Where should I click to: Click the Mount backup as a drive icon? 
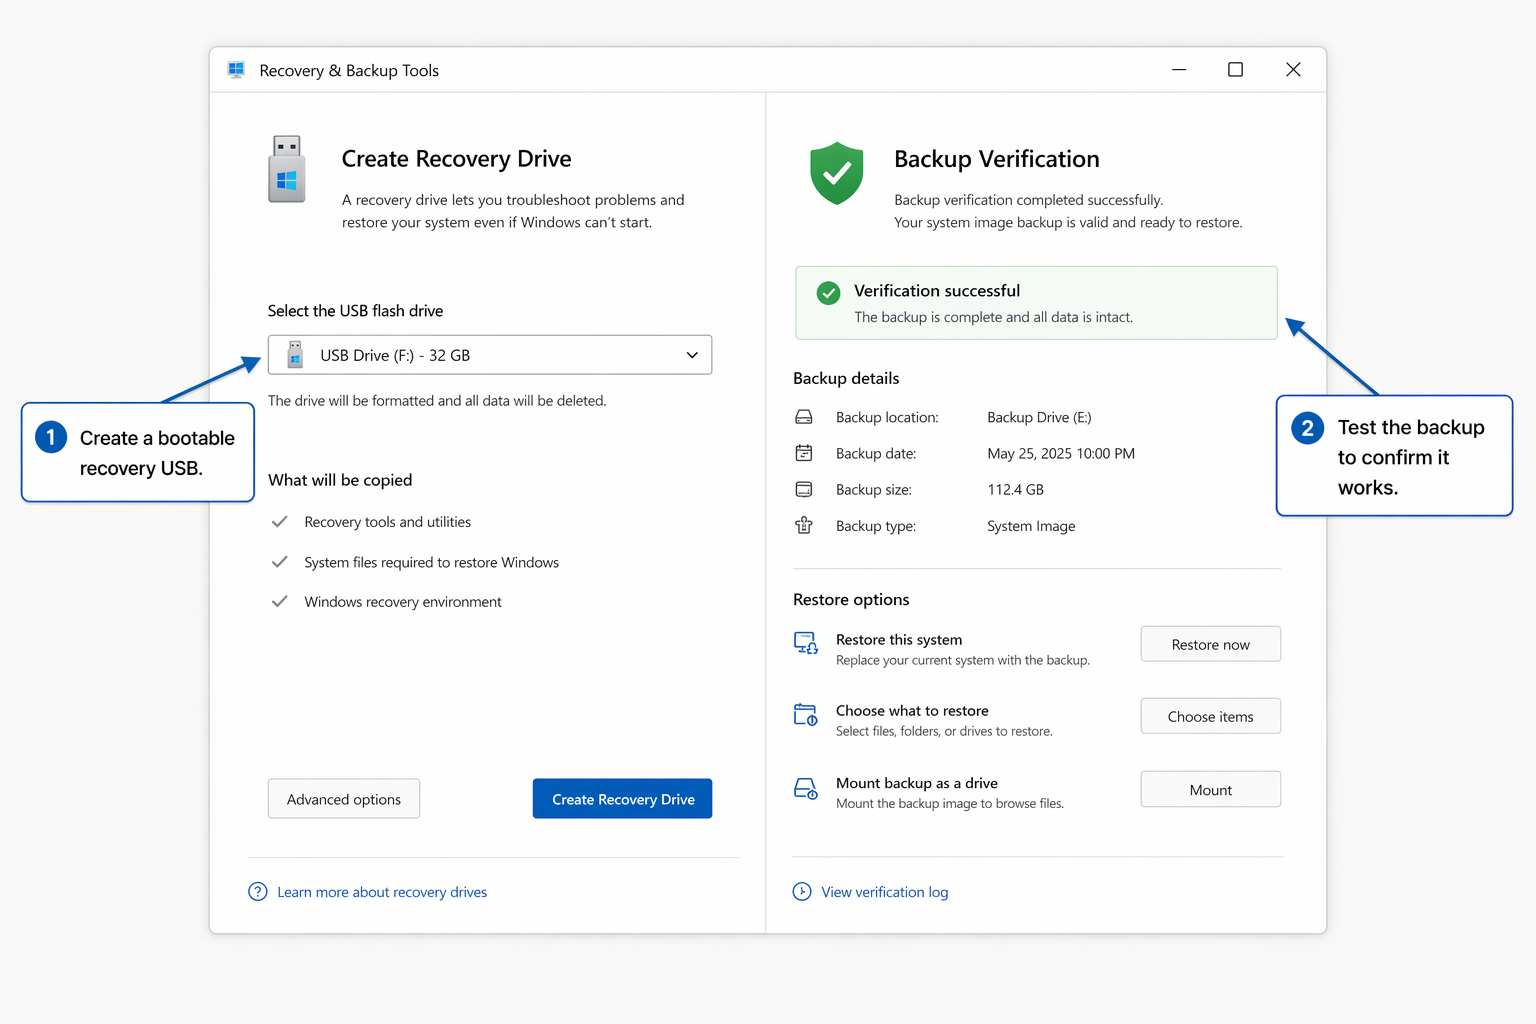[806, 789]
